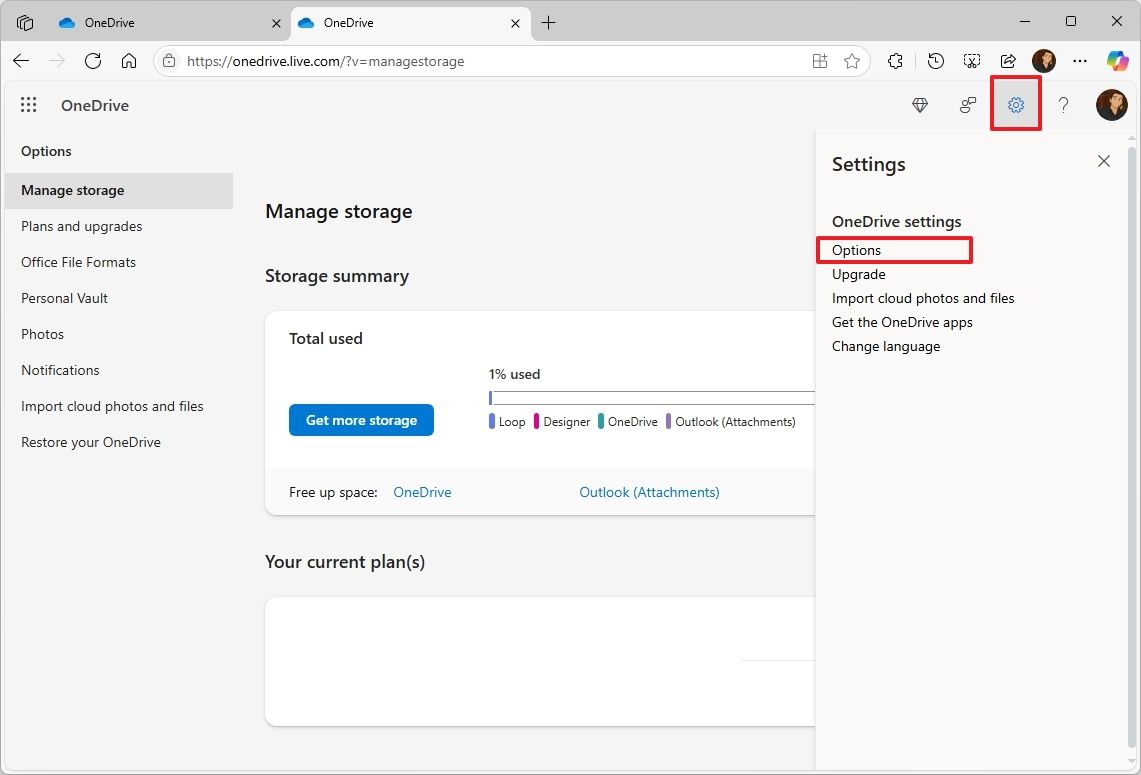This screenshot has height=775, width=1141.
Task: Click the Help question mark icon
Action: (1064, 105)
